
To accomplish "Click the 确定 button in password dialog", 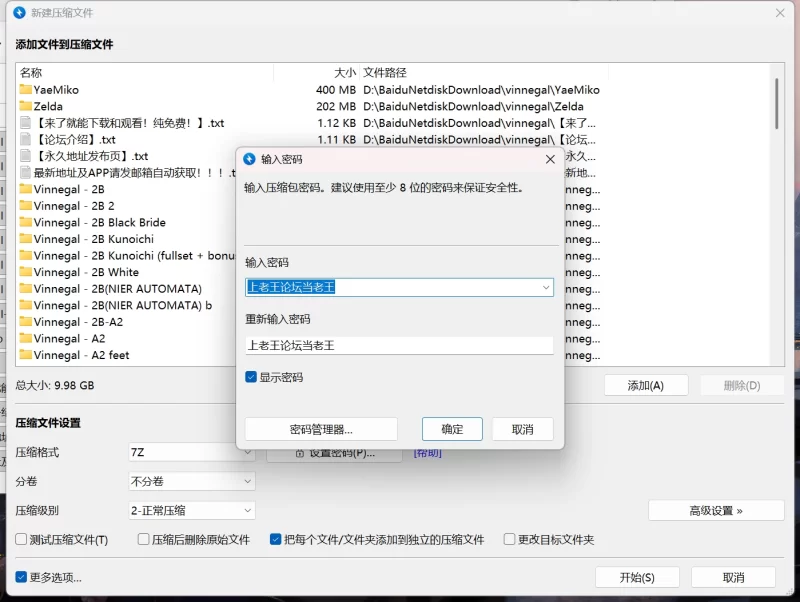I will [452, 429].
